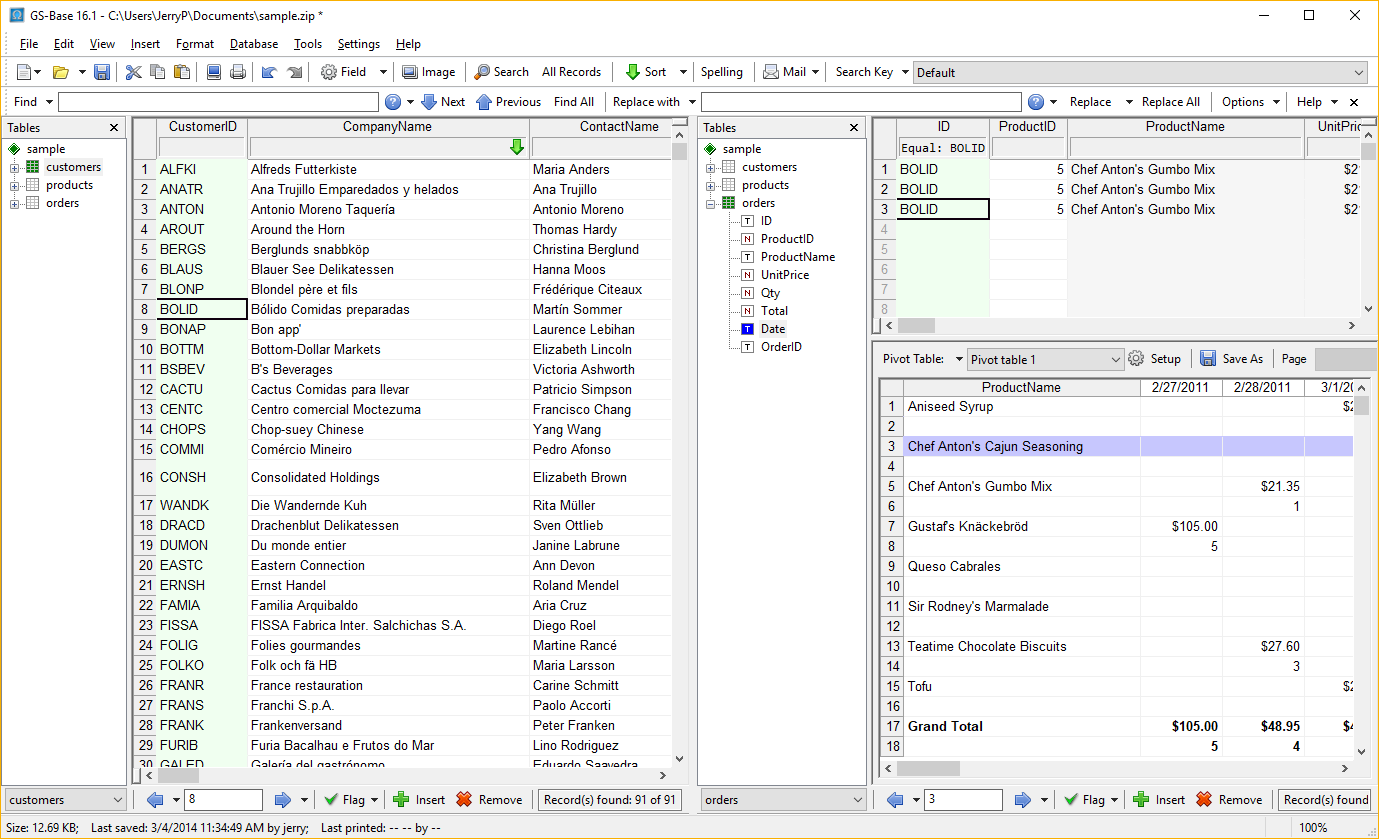Click the Replace All button
Viewport: 1379px width, 839px height.
point(1170,102)
